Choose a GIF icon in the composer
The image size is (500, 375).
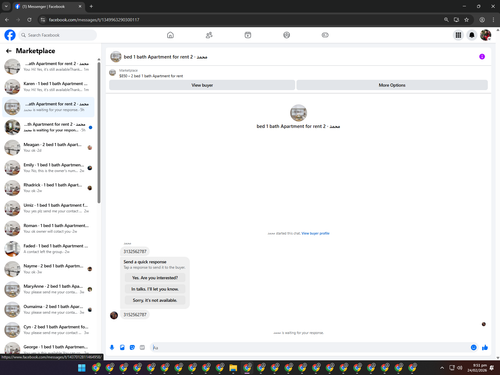coord(142,347)
